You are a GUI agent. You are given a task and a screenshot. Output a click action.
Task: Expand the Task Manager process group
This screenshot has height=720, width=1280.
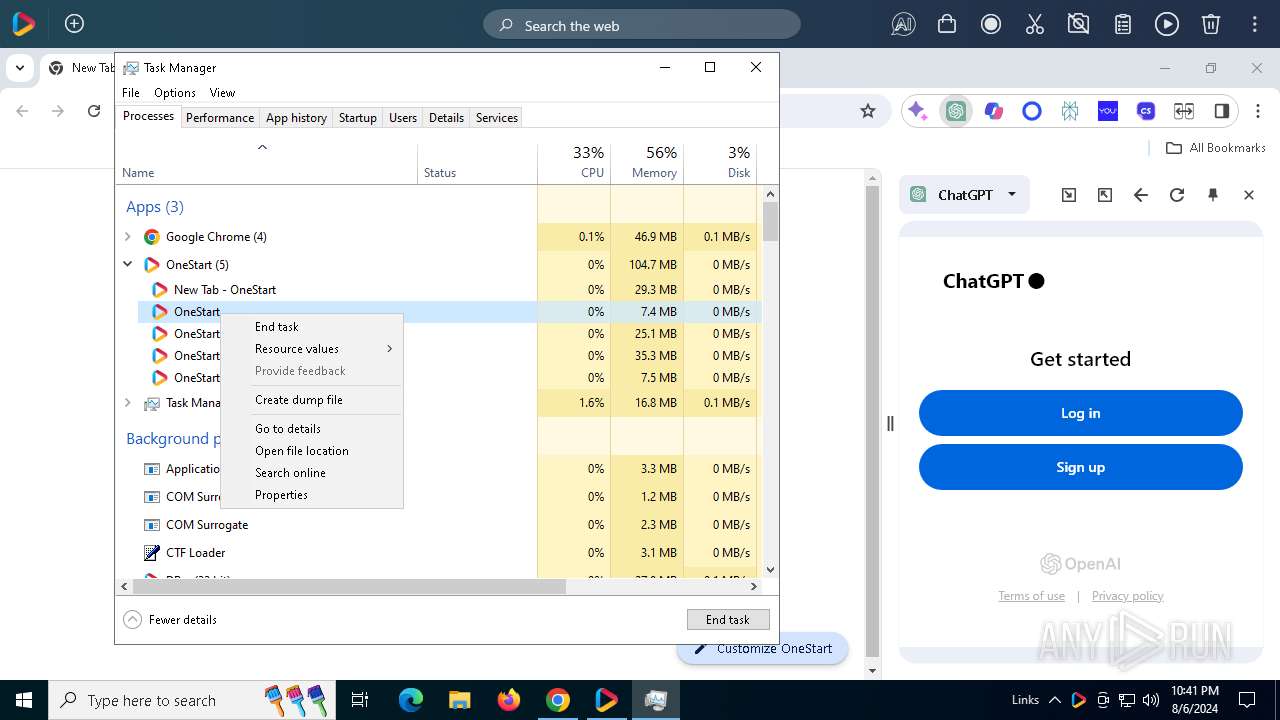[x=127, y=403]
